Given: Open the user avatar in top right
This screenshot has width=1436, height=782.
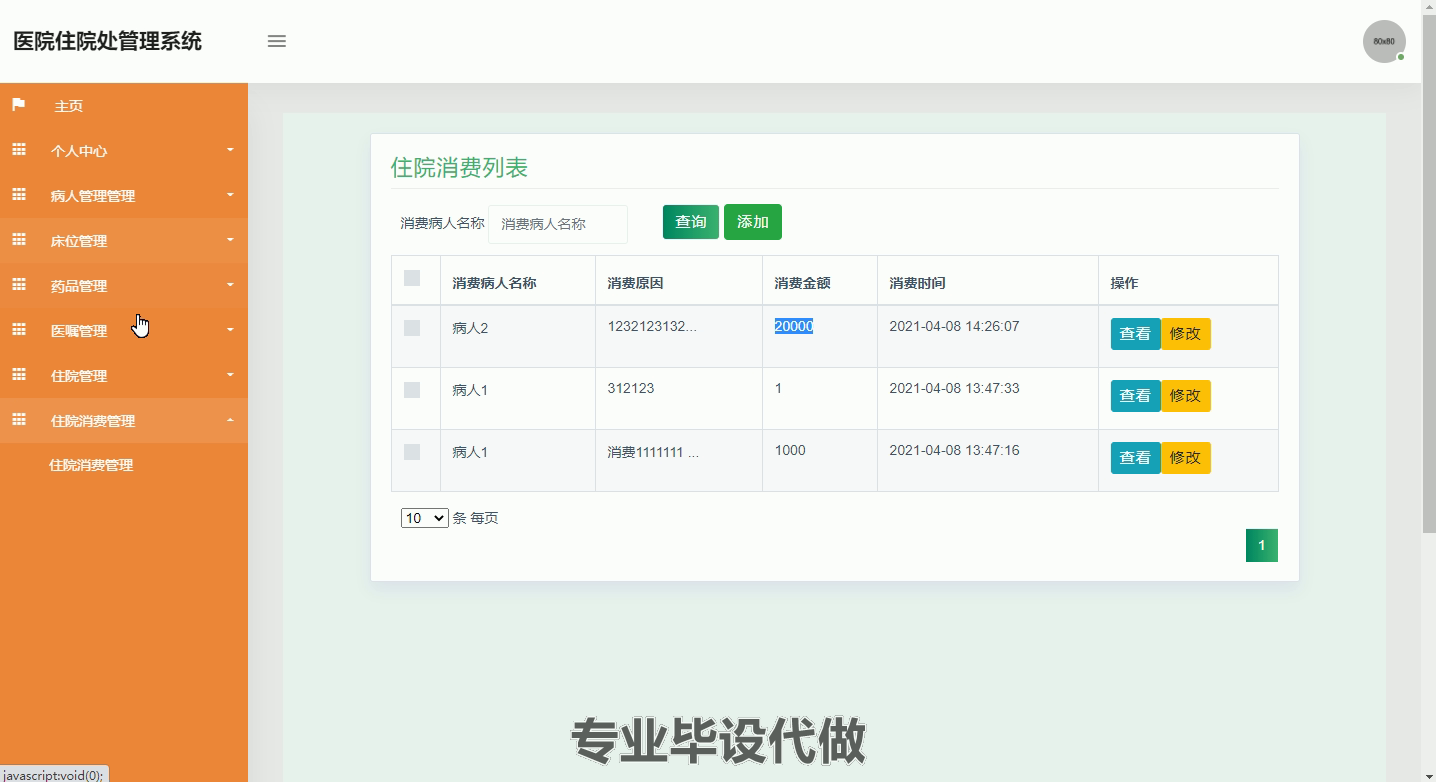Looking at the screenshot, I should [1384, 42].
